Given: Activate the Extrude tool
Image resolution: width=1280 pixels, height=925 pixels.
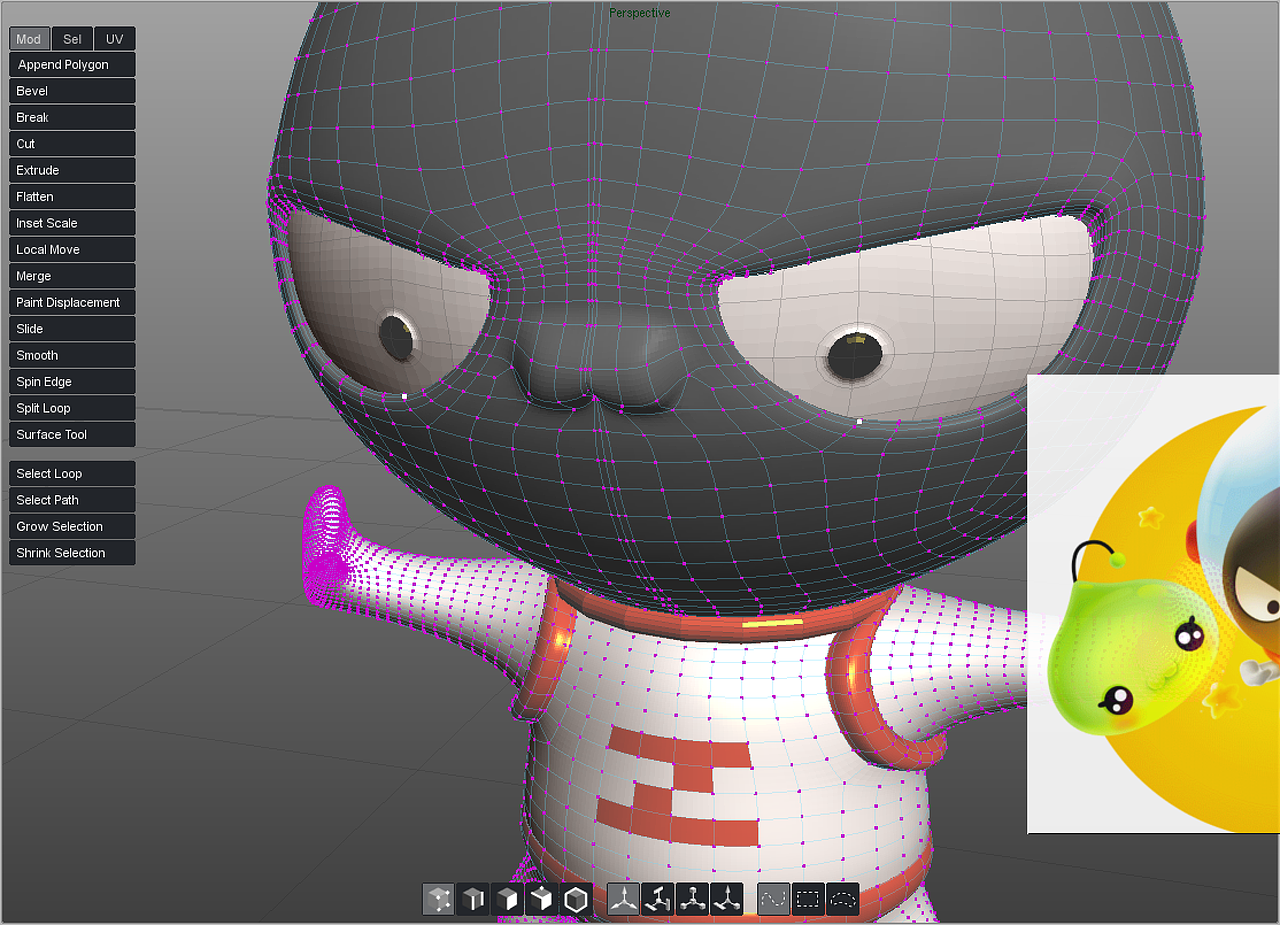Looking at the screenshot, I should (71, 170).
